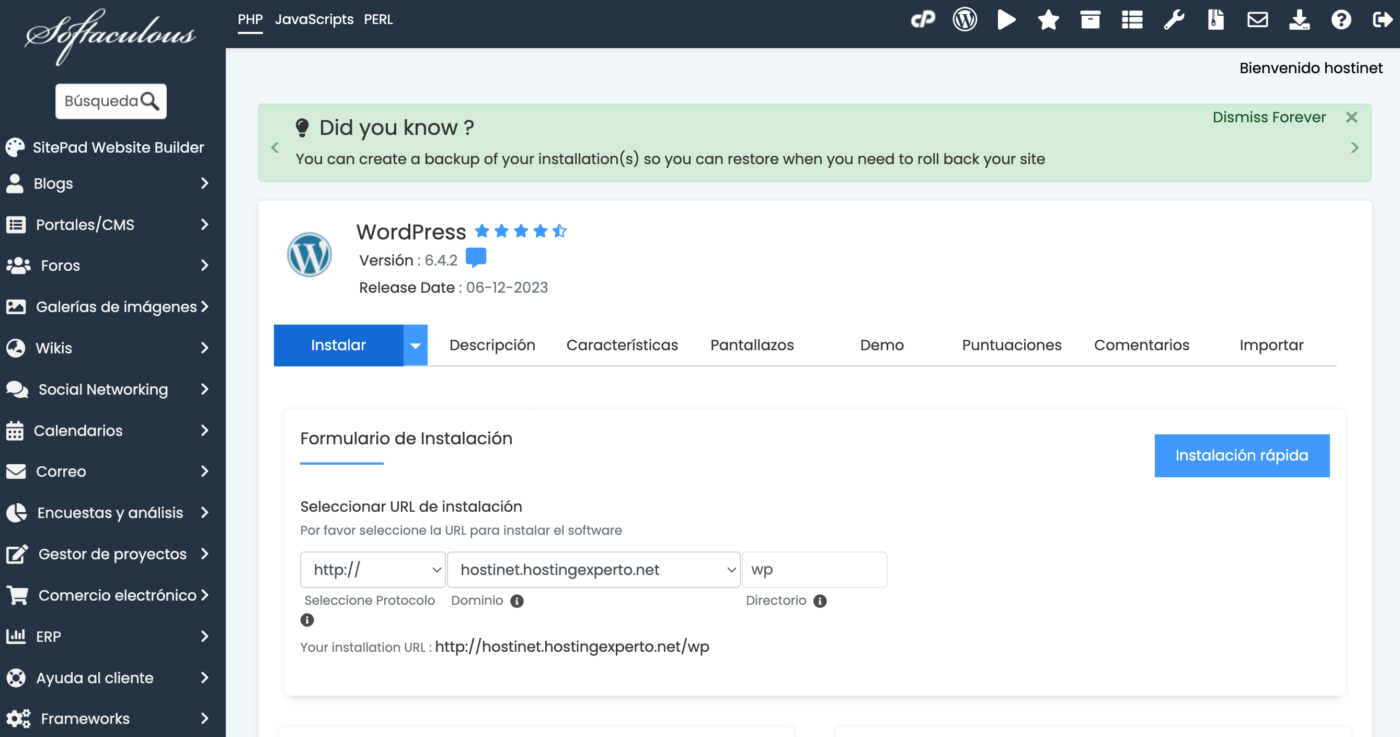The image size is (1400, 737).
Task: Click the Búsqueda search field
Action: point(111,101)
